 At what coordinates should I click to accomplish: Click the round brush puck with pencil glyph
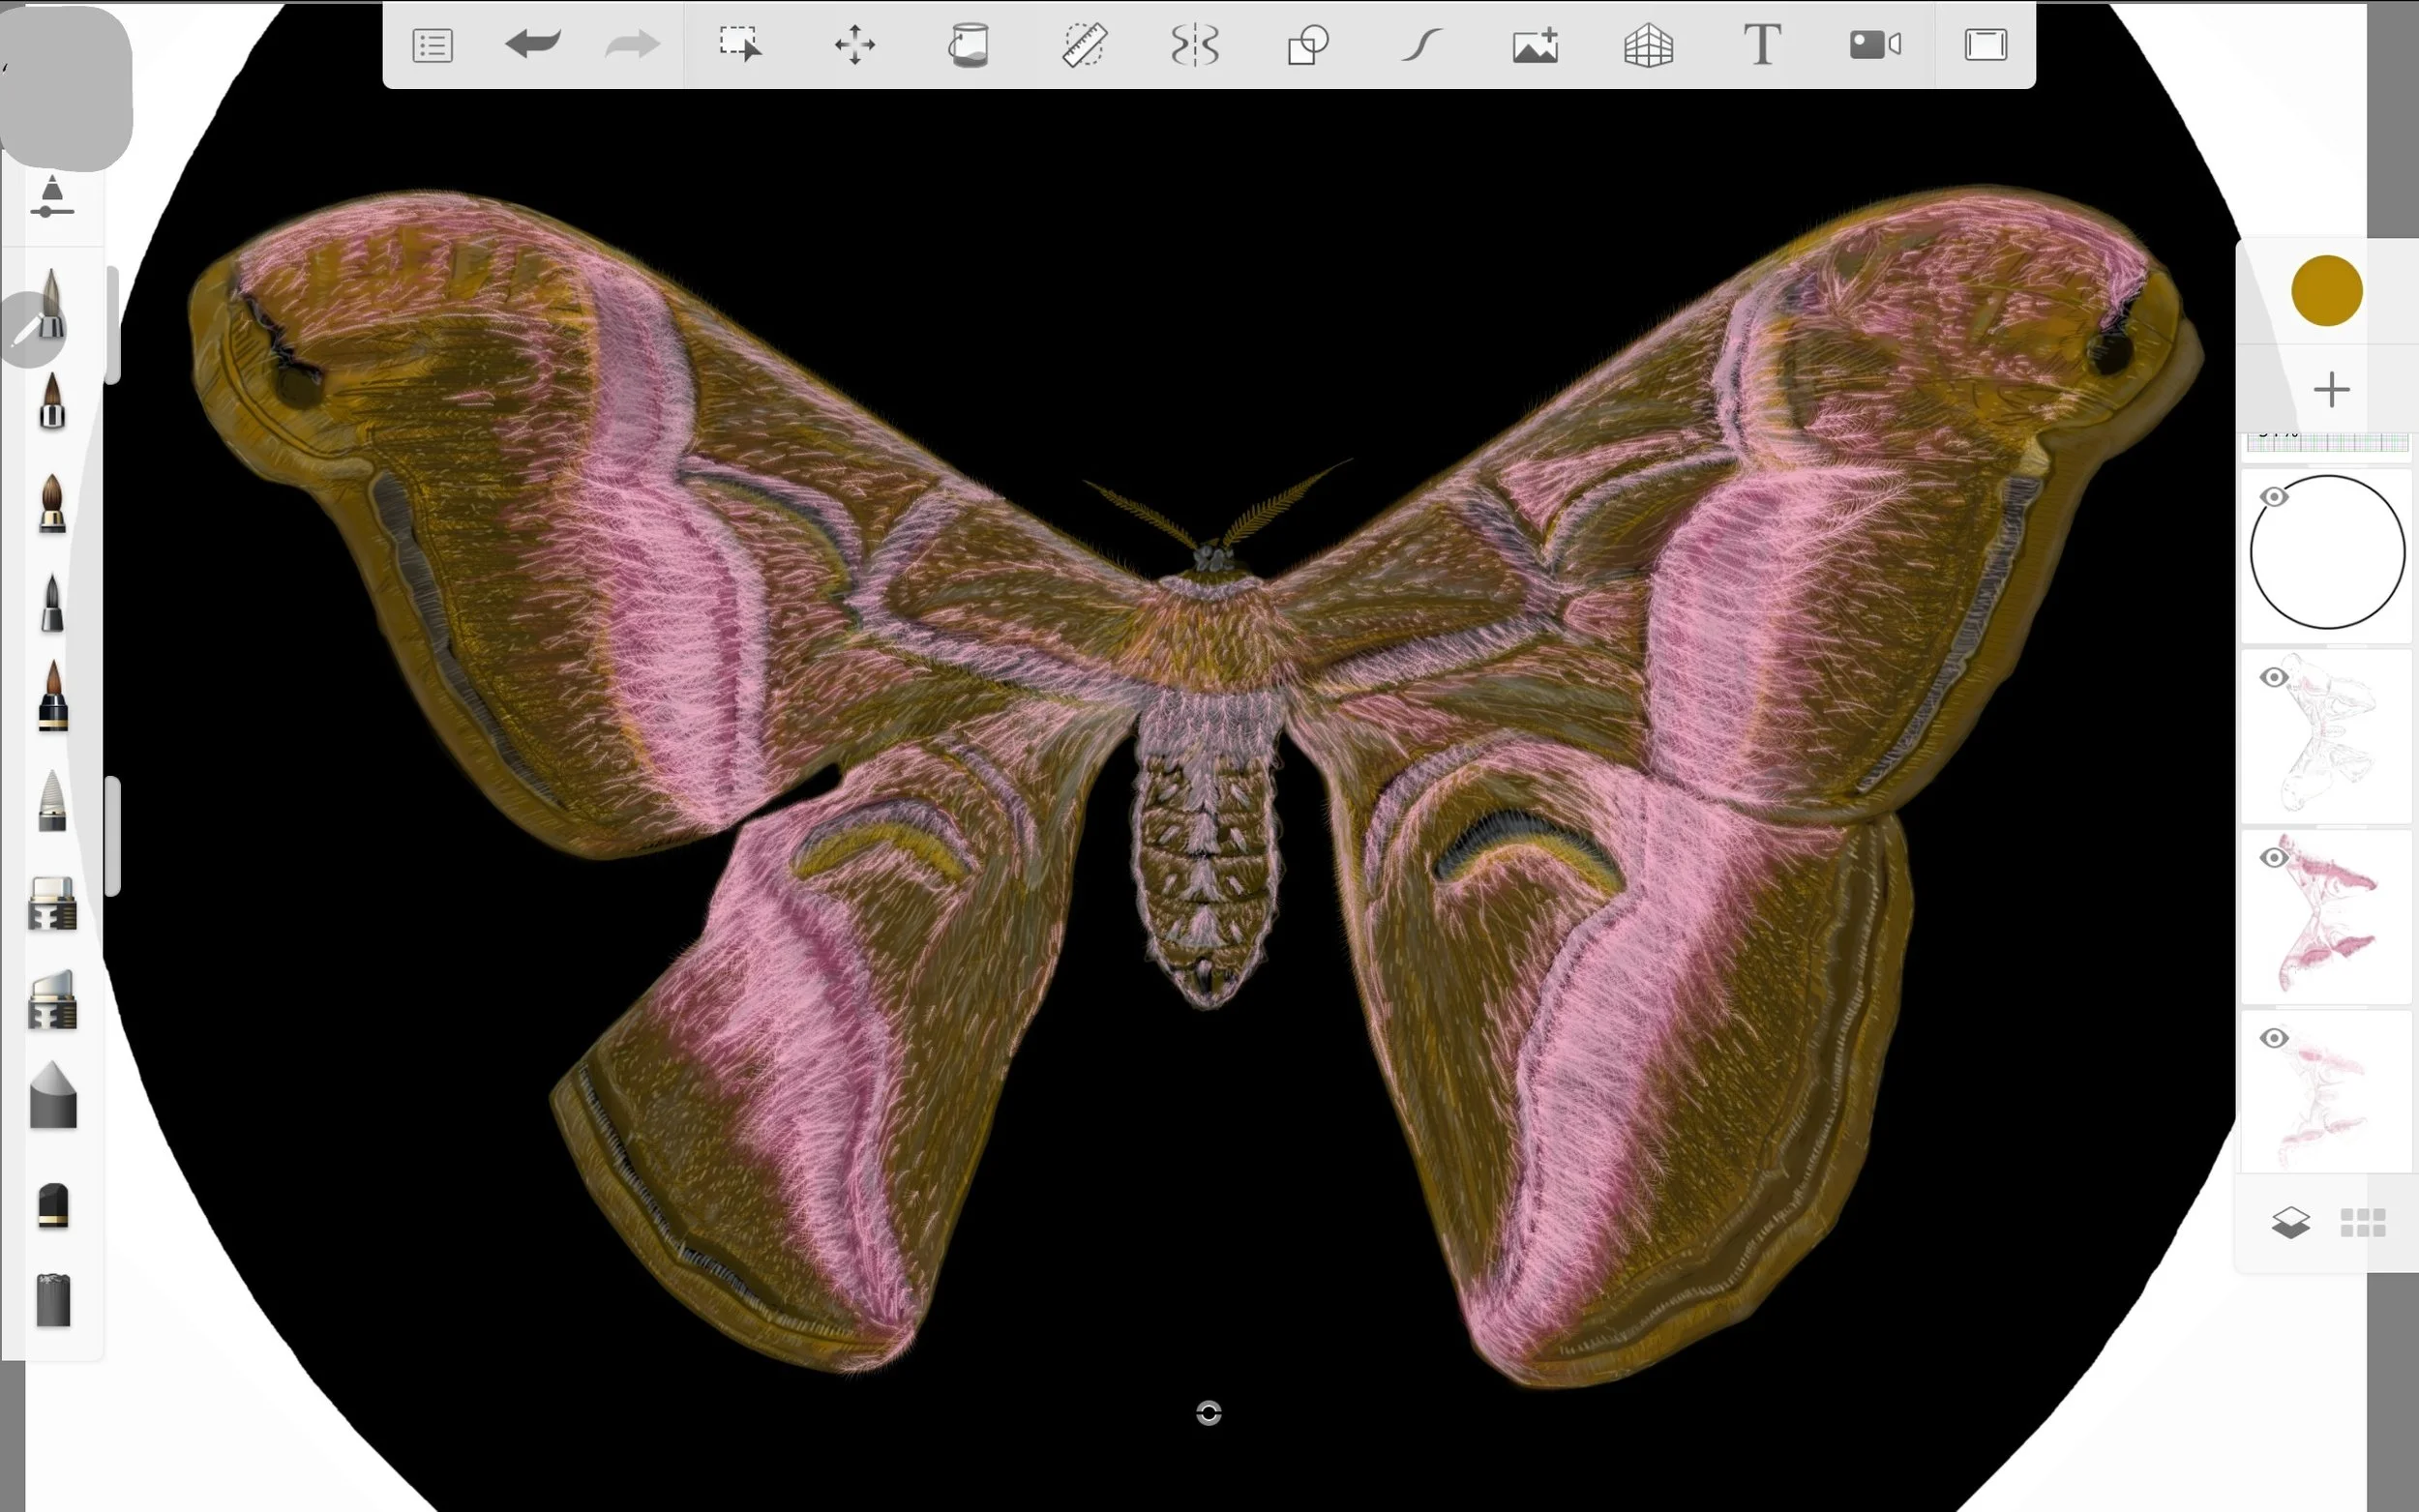point(30,332)
